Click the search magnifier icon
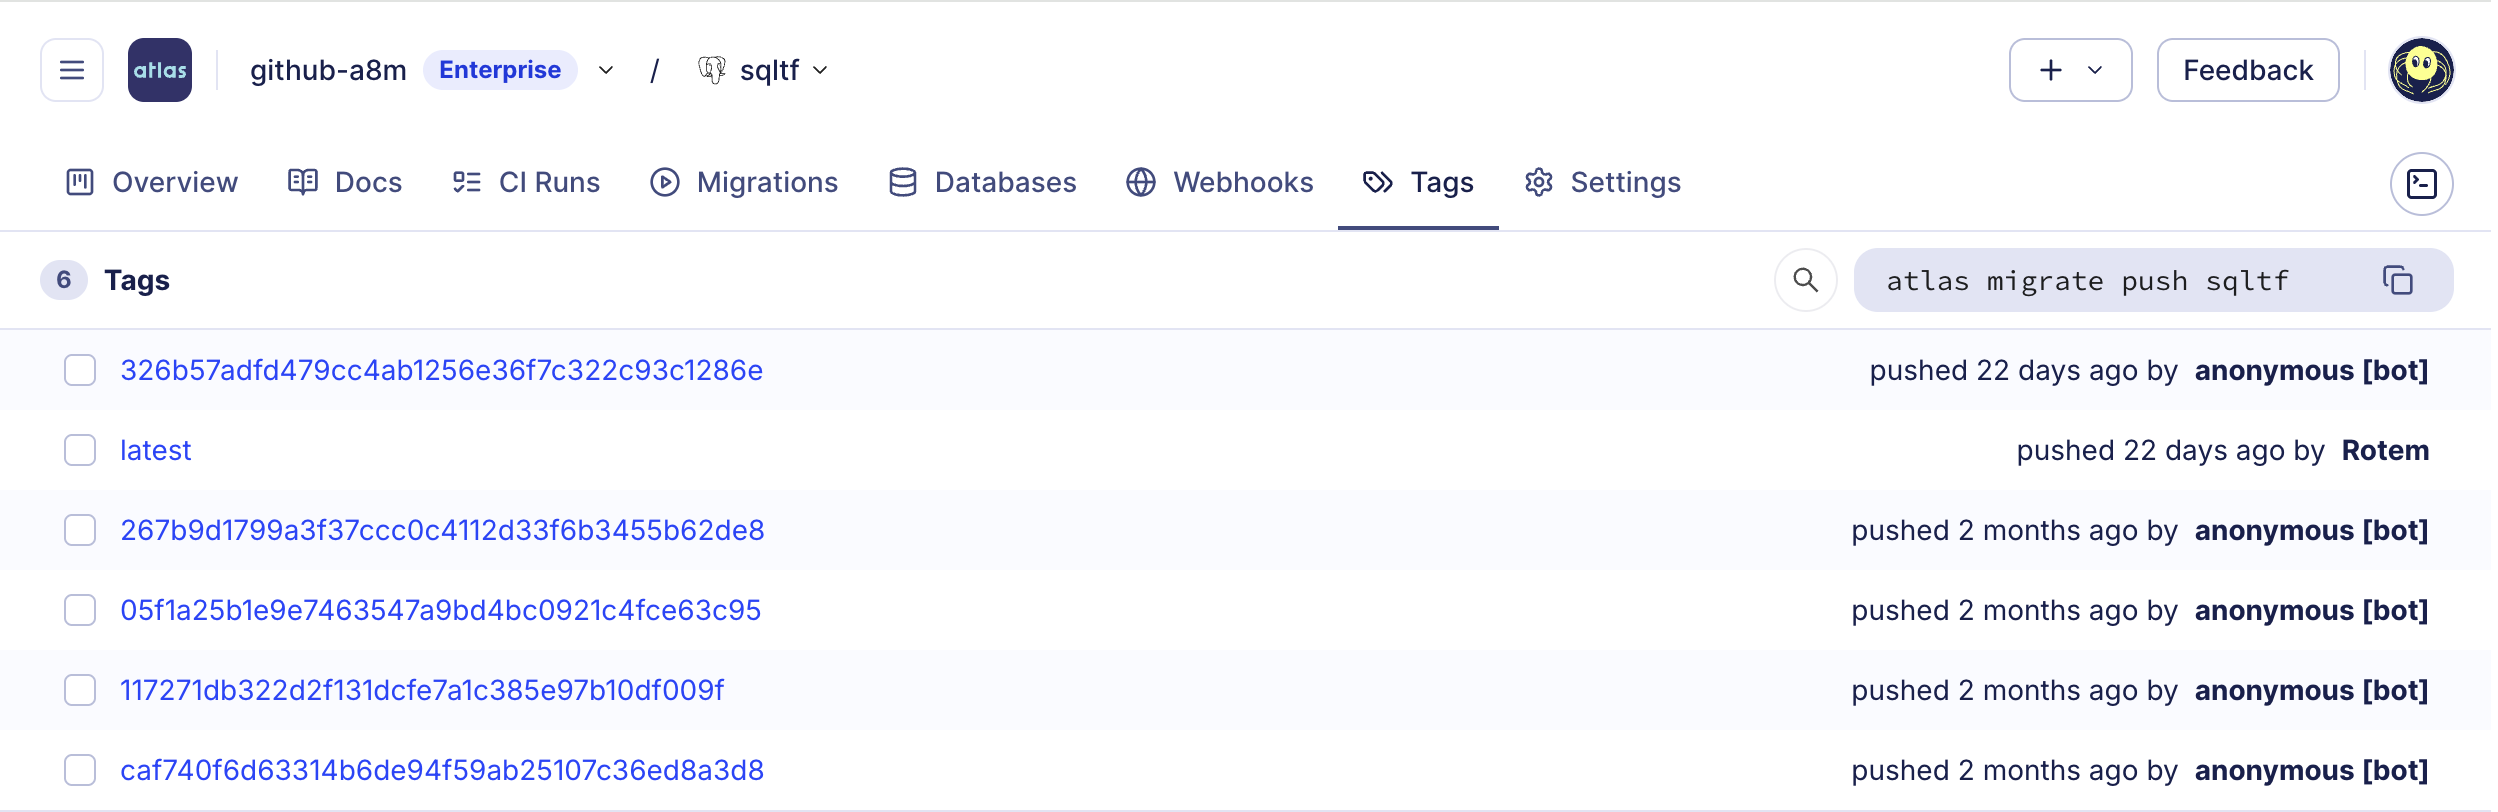The height and width of the screenshot is (812, 2498). tap(1806, 281)
